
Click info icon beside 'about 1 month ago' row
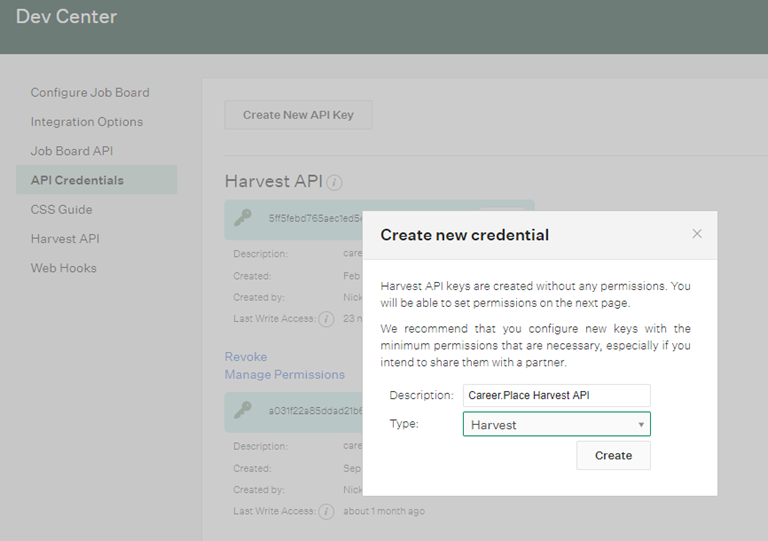coord(326,512)
